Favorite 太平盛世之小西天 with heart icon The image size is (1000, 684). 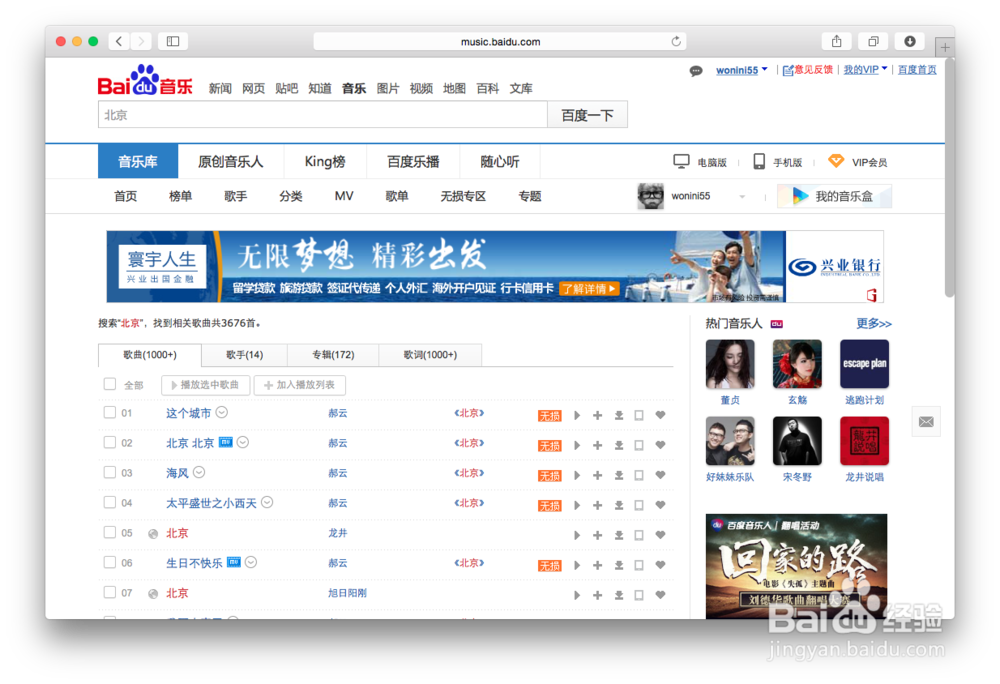tap(661, 505)
